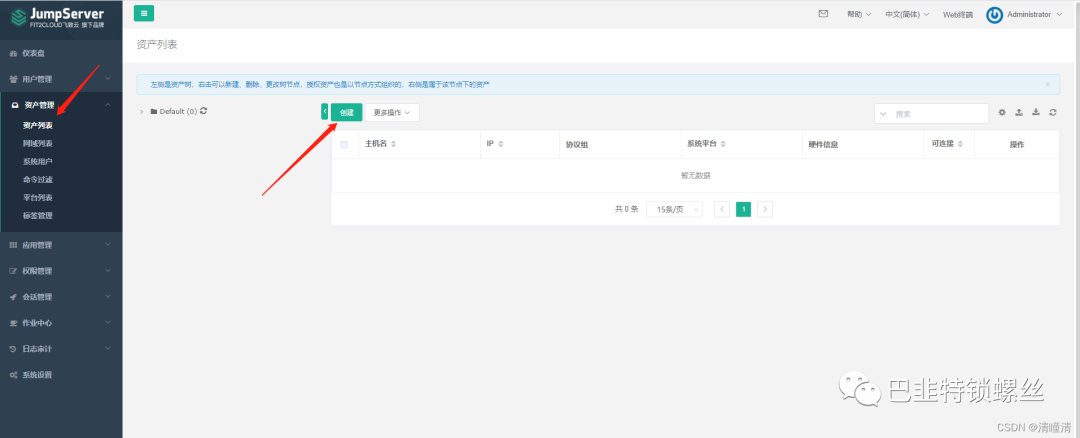Screen dimensions: 1080x438
Task: Click the upload import icon above the table
Action: point(1019,112)
